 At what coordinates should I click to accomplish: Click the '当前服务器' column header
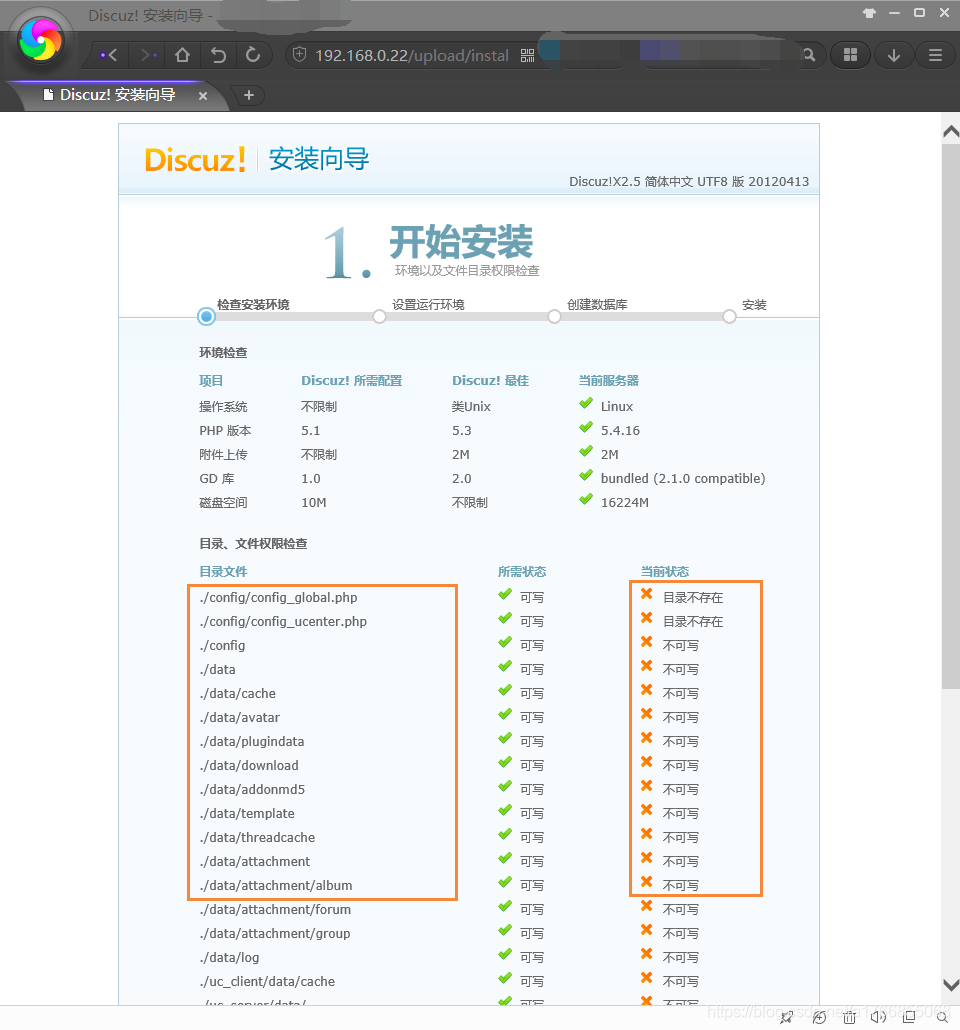coord(608,380)
